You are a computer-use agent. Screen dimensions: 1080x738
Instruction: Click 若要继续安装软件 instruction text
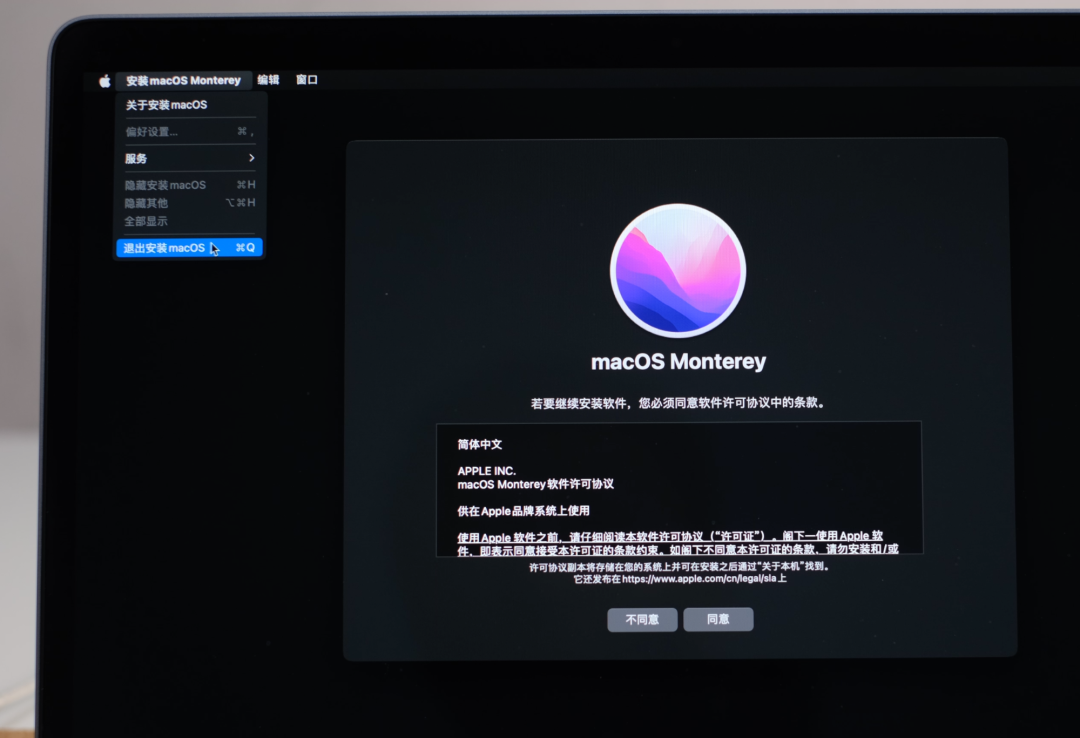pos(678,403)
